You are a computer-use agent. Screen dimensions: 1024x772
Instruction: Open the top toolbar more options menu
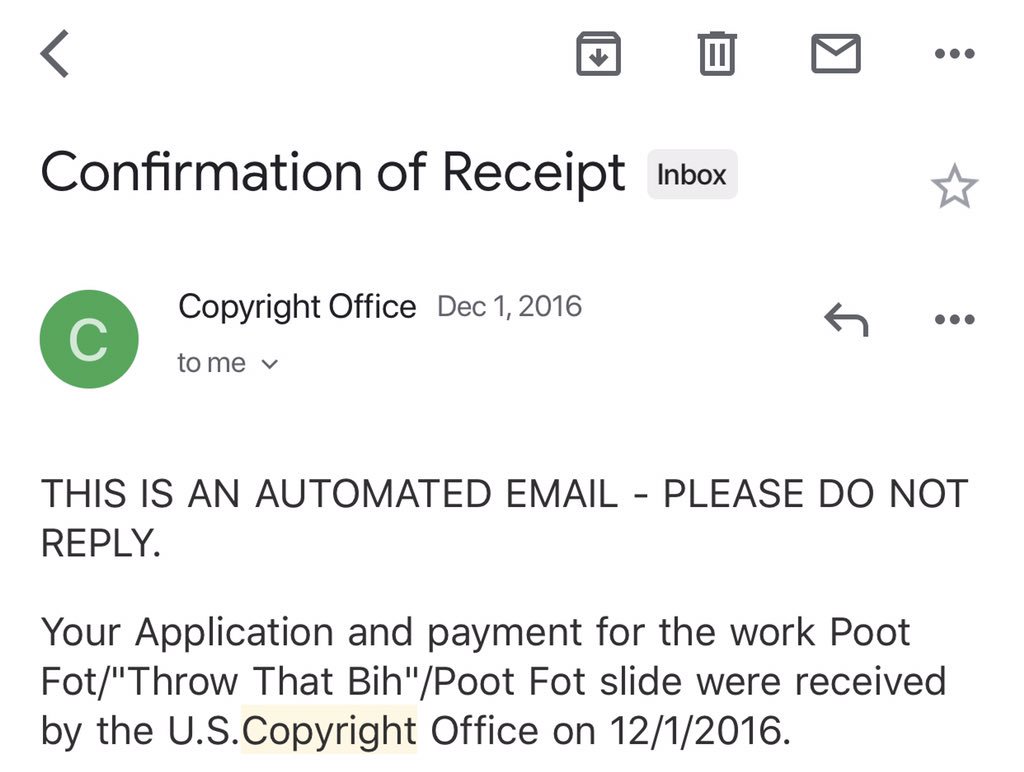(x=955, y=54)
